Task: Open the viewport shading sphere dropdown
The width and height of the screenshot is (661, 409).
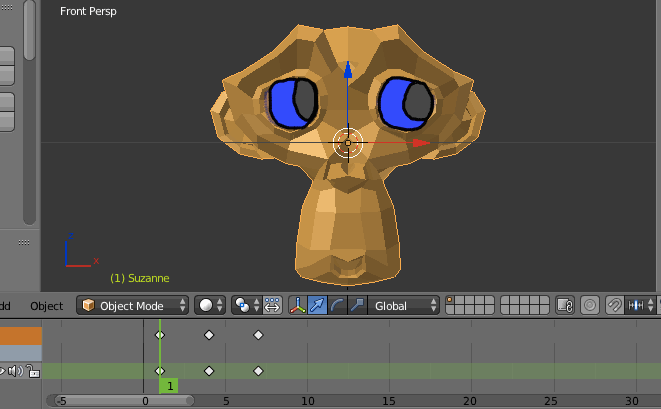Action: (x=210, y=305)
